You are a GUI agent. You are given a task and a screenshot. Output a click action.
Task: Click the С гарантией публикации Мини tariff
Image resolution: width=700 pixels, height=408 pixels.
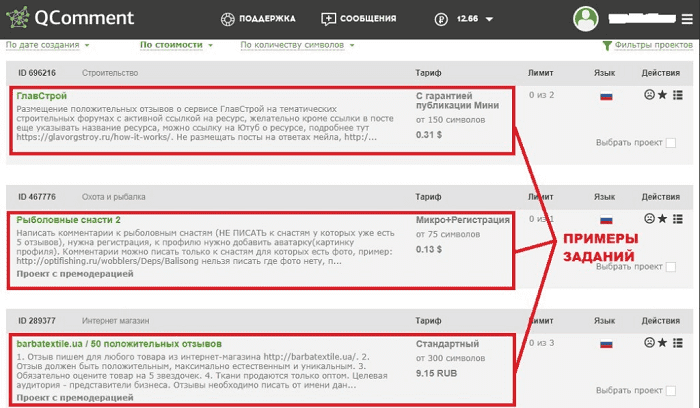pyautogui.click(x=458, y=100)
